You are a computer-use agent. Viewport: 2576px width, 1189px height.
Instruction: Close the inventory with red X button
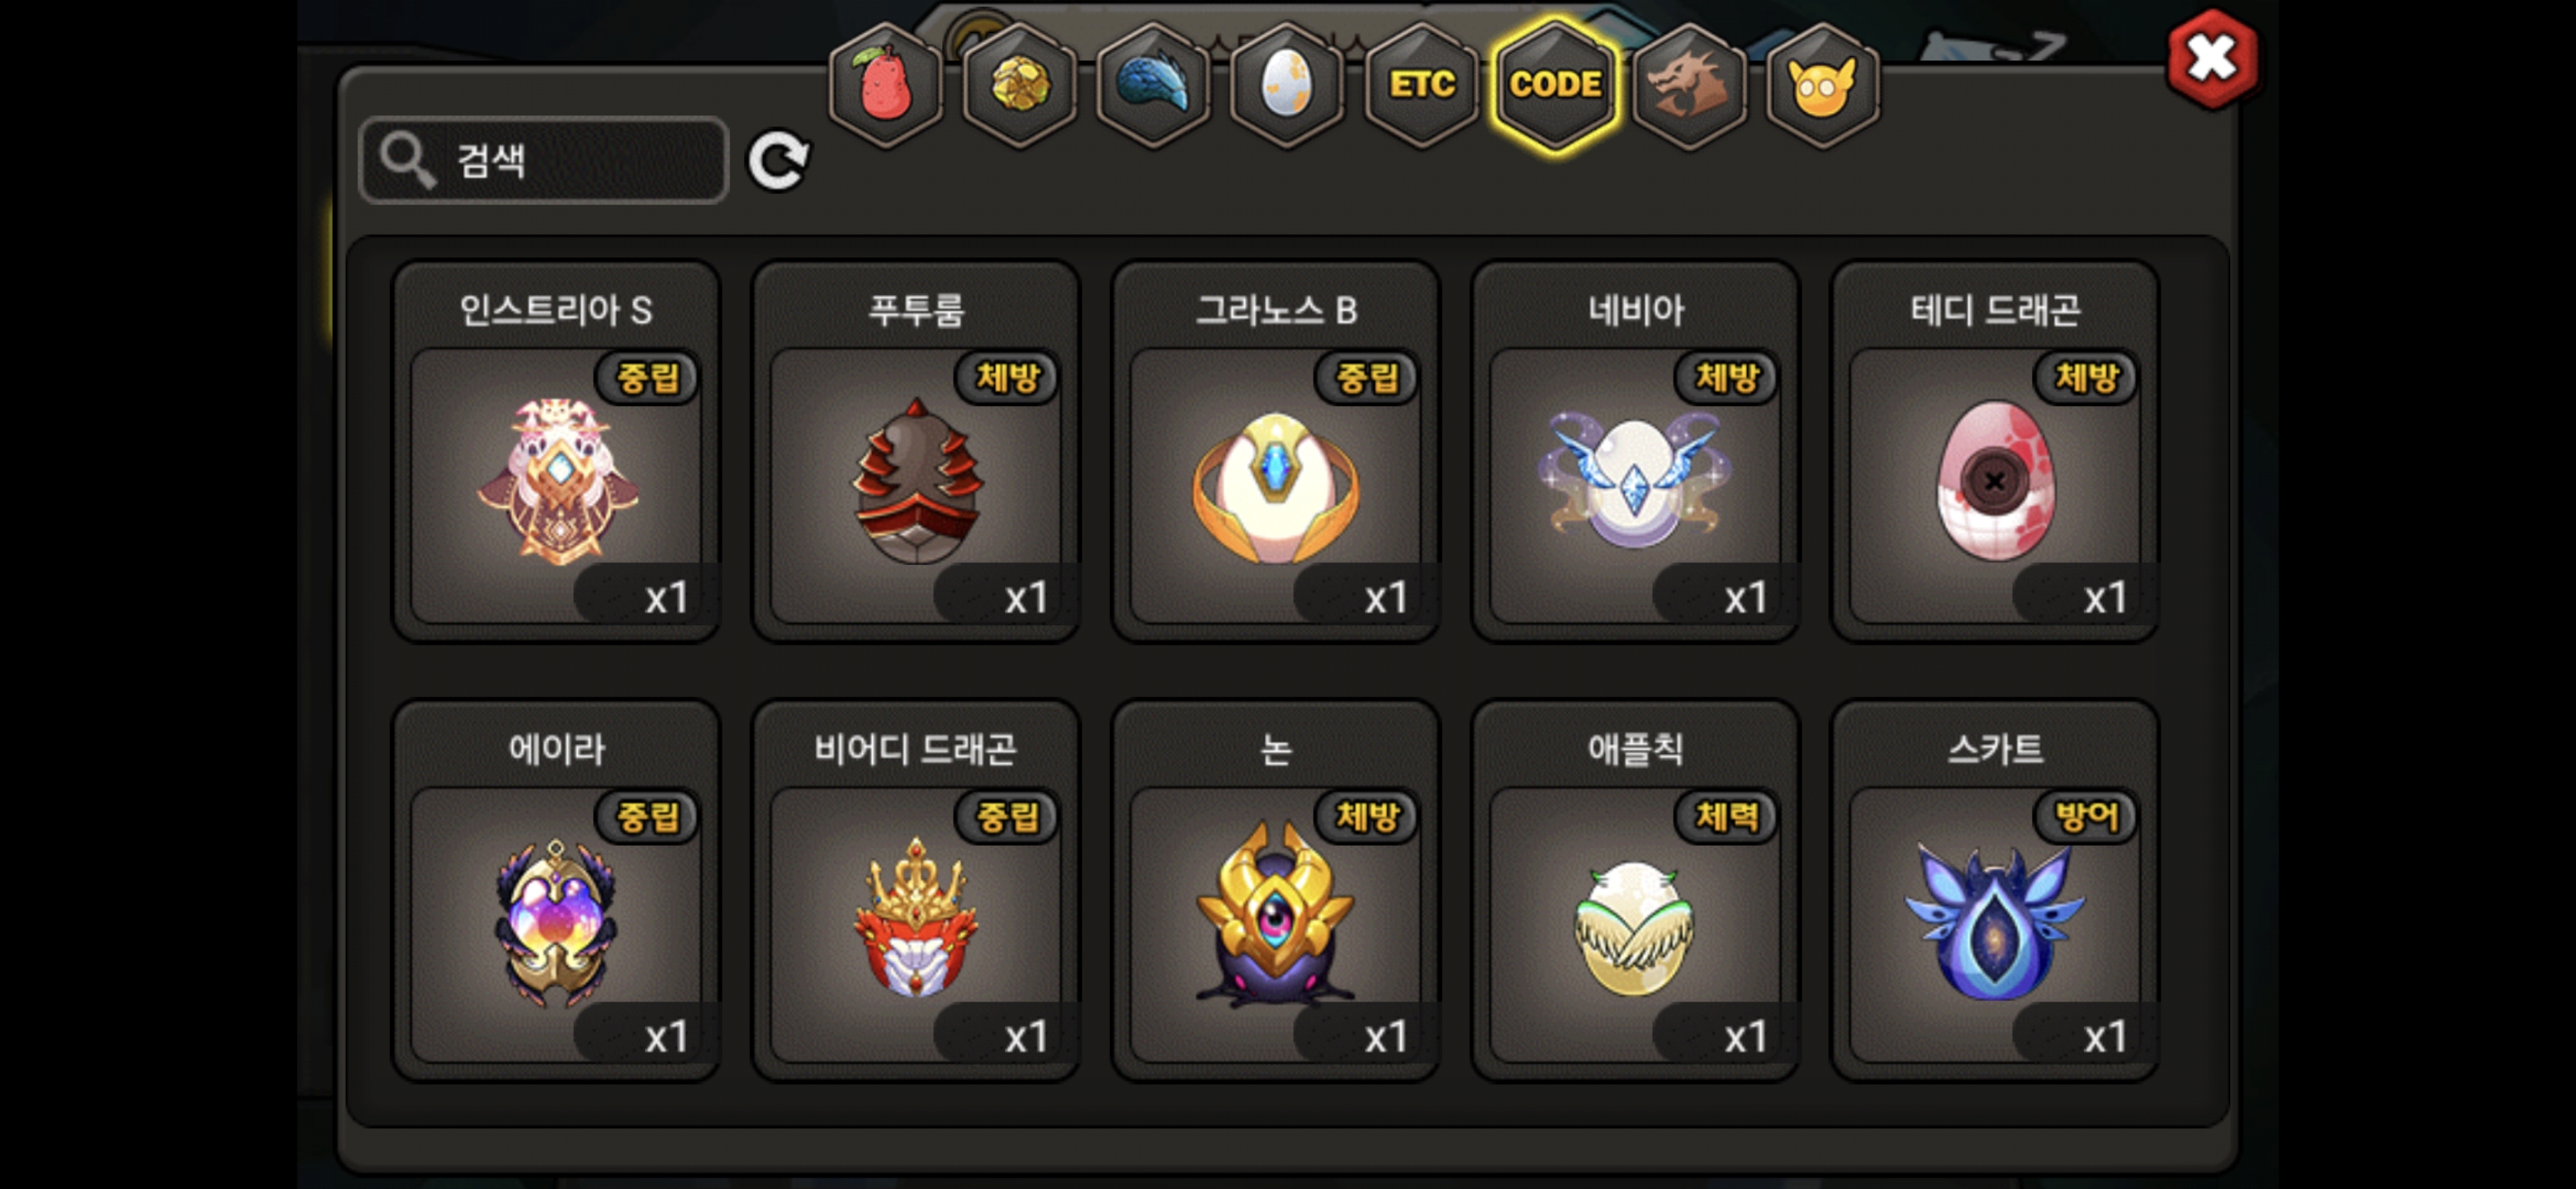(x=2212, y=59)
